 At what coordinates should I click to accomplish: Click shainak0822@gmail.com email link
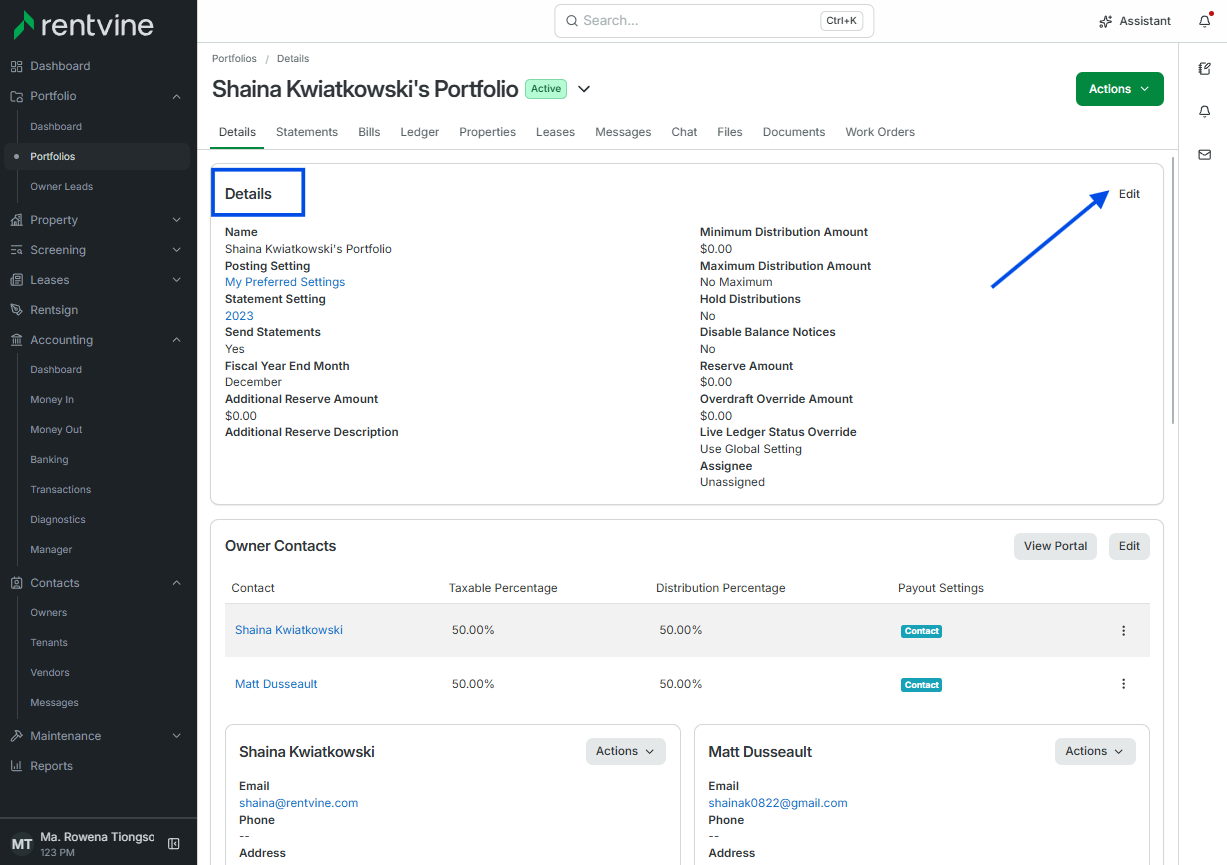tap(778, 803)
